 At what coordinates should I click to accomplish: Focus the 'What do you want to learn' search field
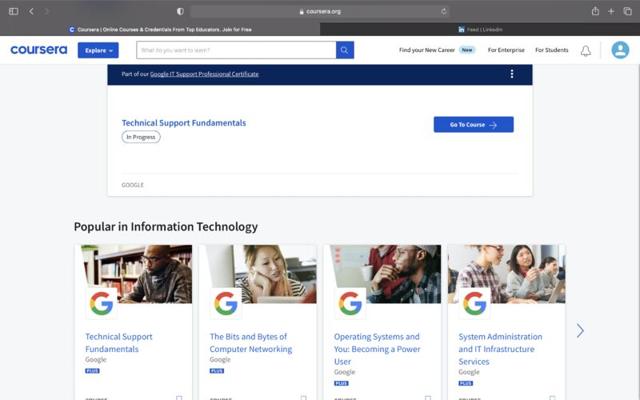coord(236,50)
